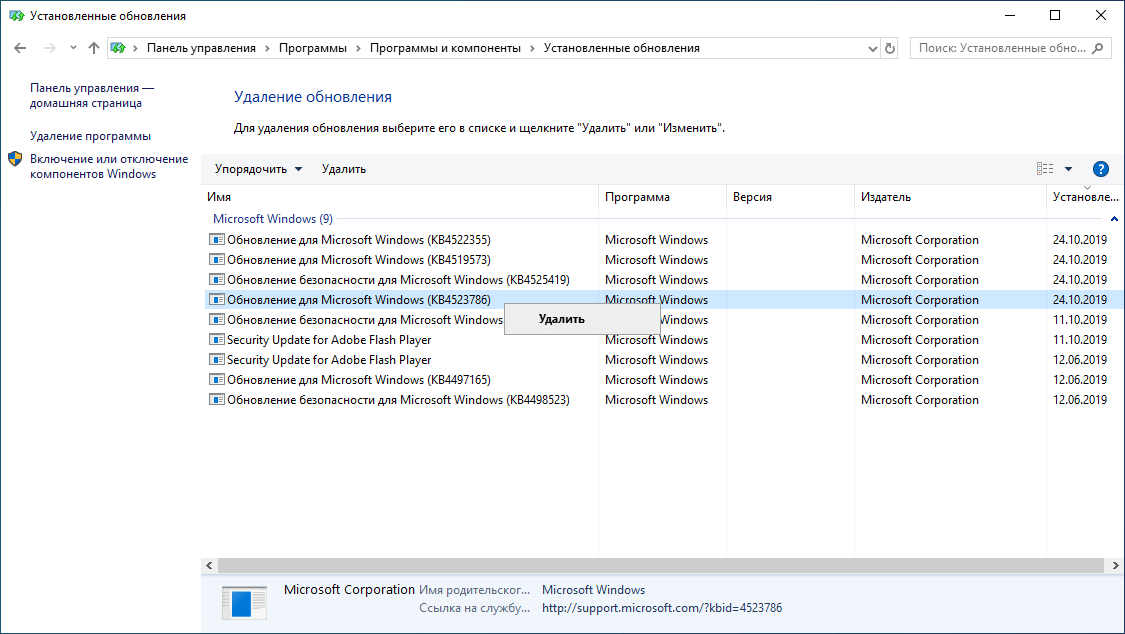This screenshot has width=1125, height=634.
Task: Expand the chevron after Программы breadcrumb
Action: (358, 48)
